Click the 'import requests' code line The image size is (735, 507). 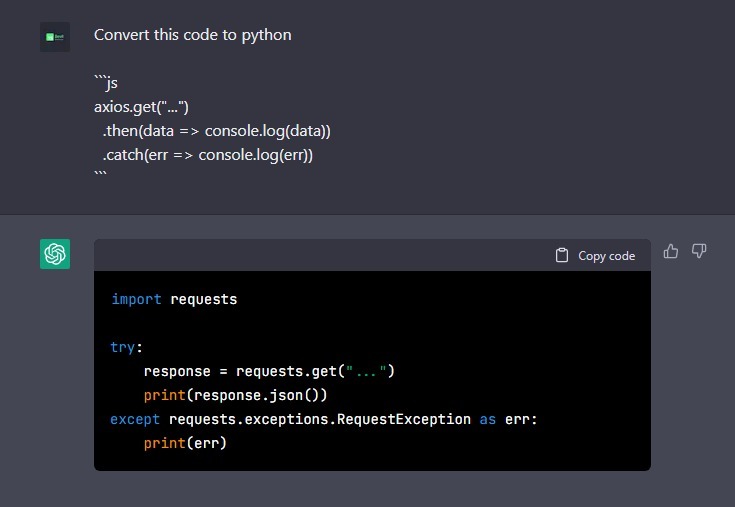tap(174, 299)
